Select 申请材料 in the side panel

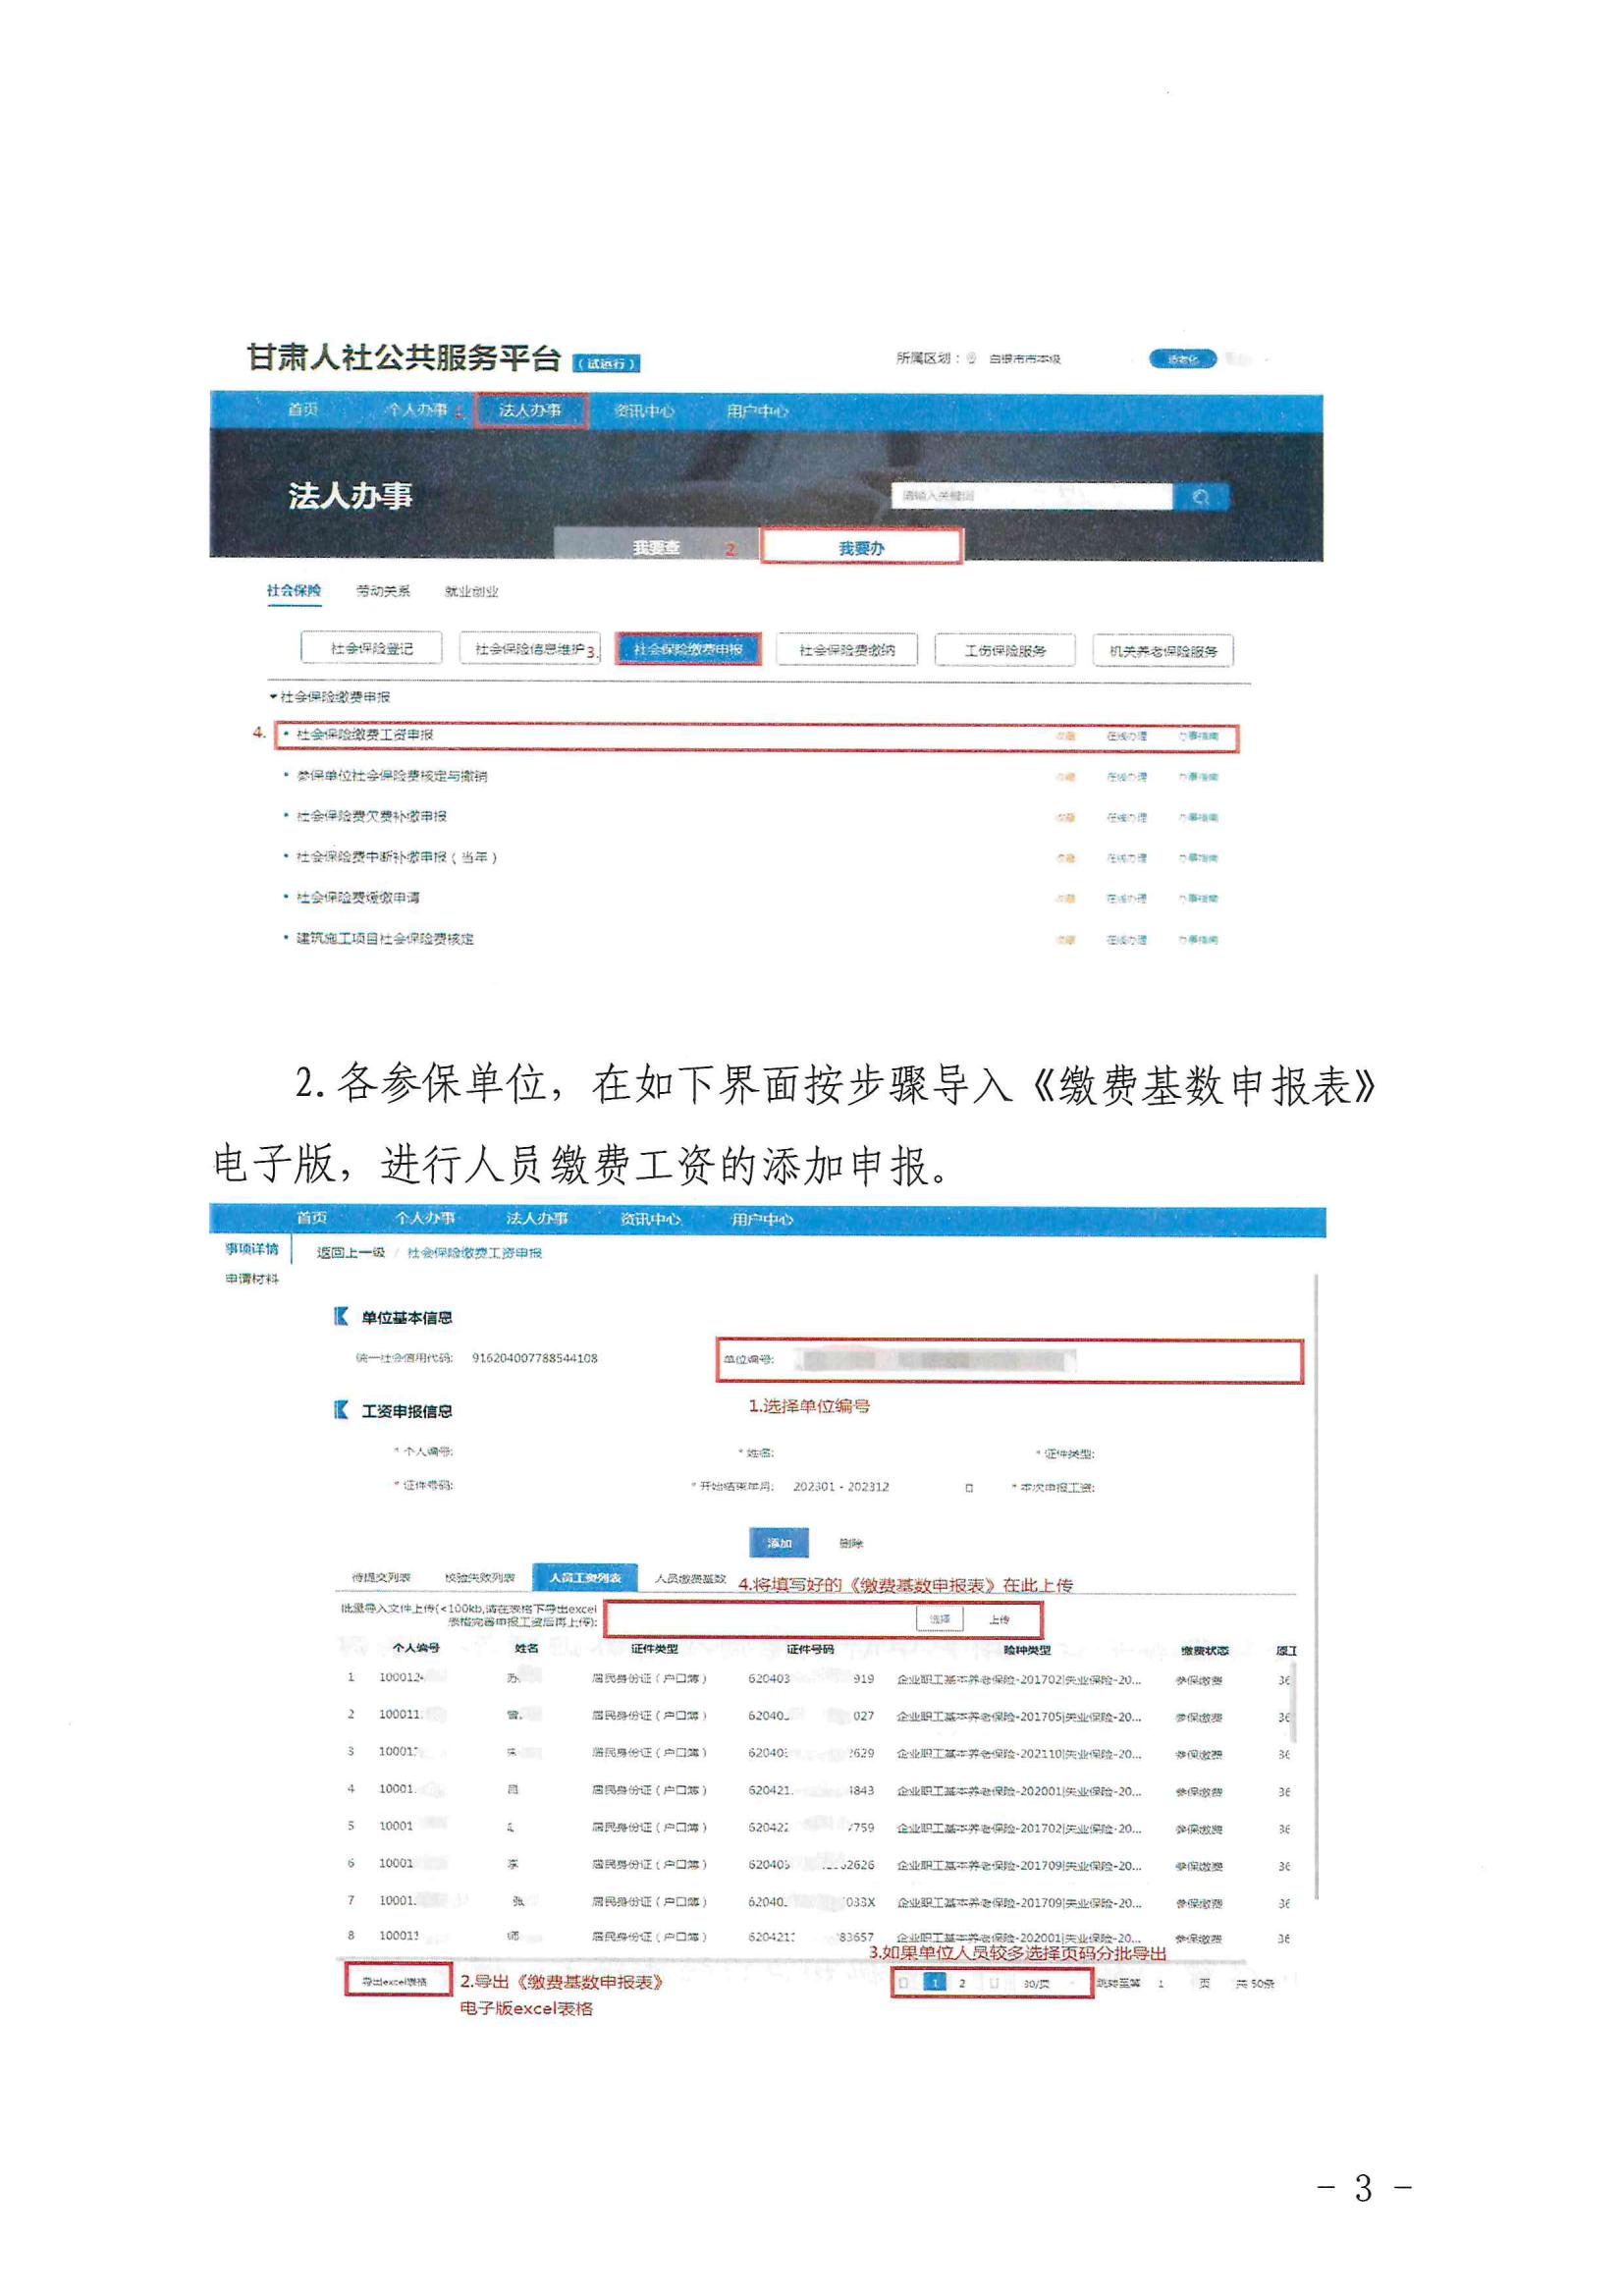(x=251, y=1279)
